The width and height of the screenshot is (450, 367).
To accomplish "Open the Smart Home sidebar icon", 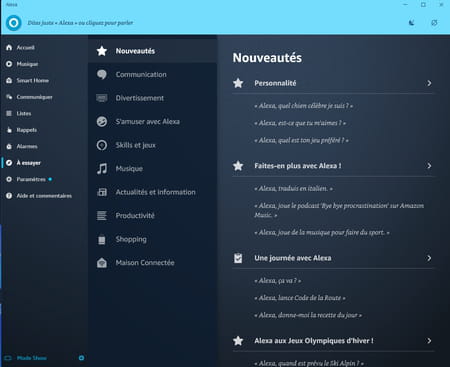I will tap(9, 80).
